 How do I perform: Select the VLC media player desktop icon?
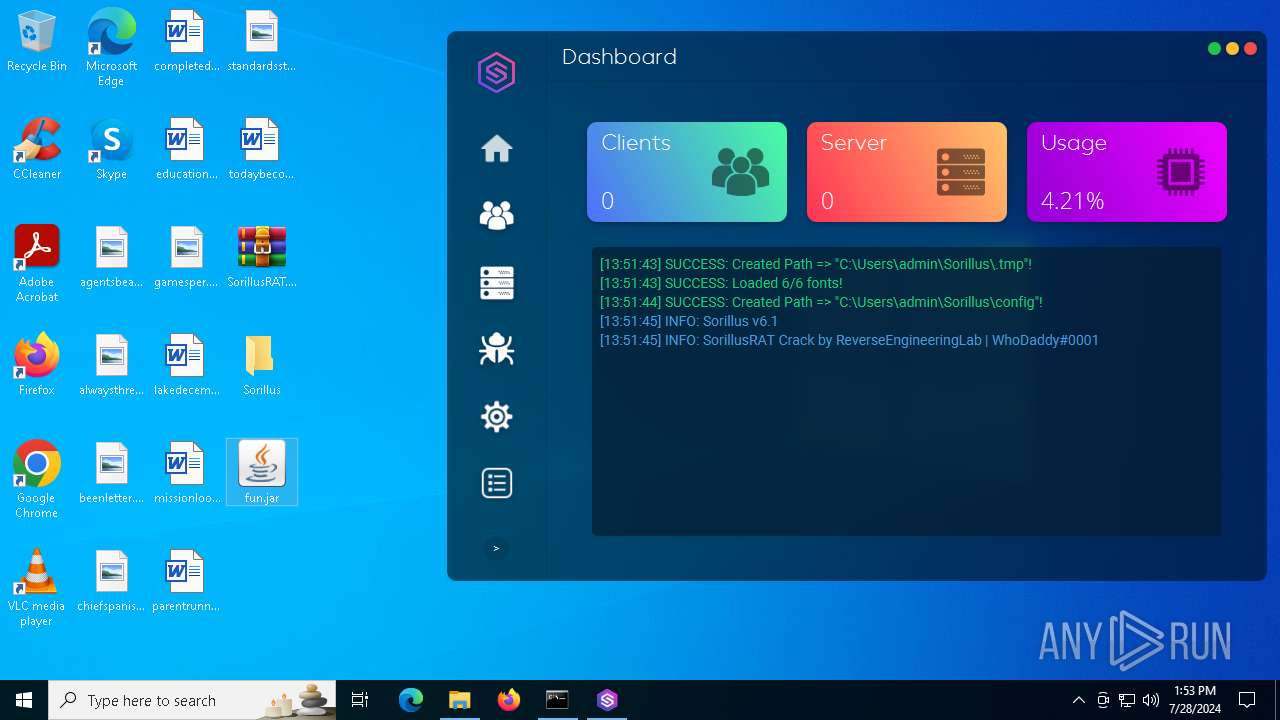(x=37, y=588)
